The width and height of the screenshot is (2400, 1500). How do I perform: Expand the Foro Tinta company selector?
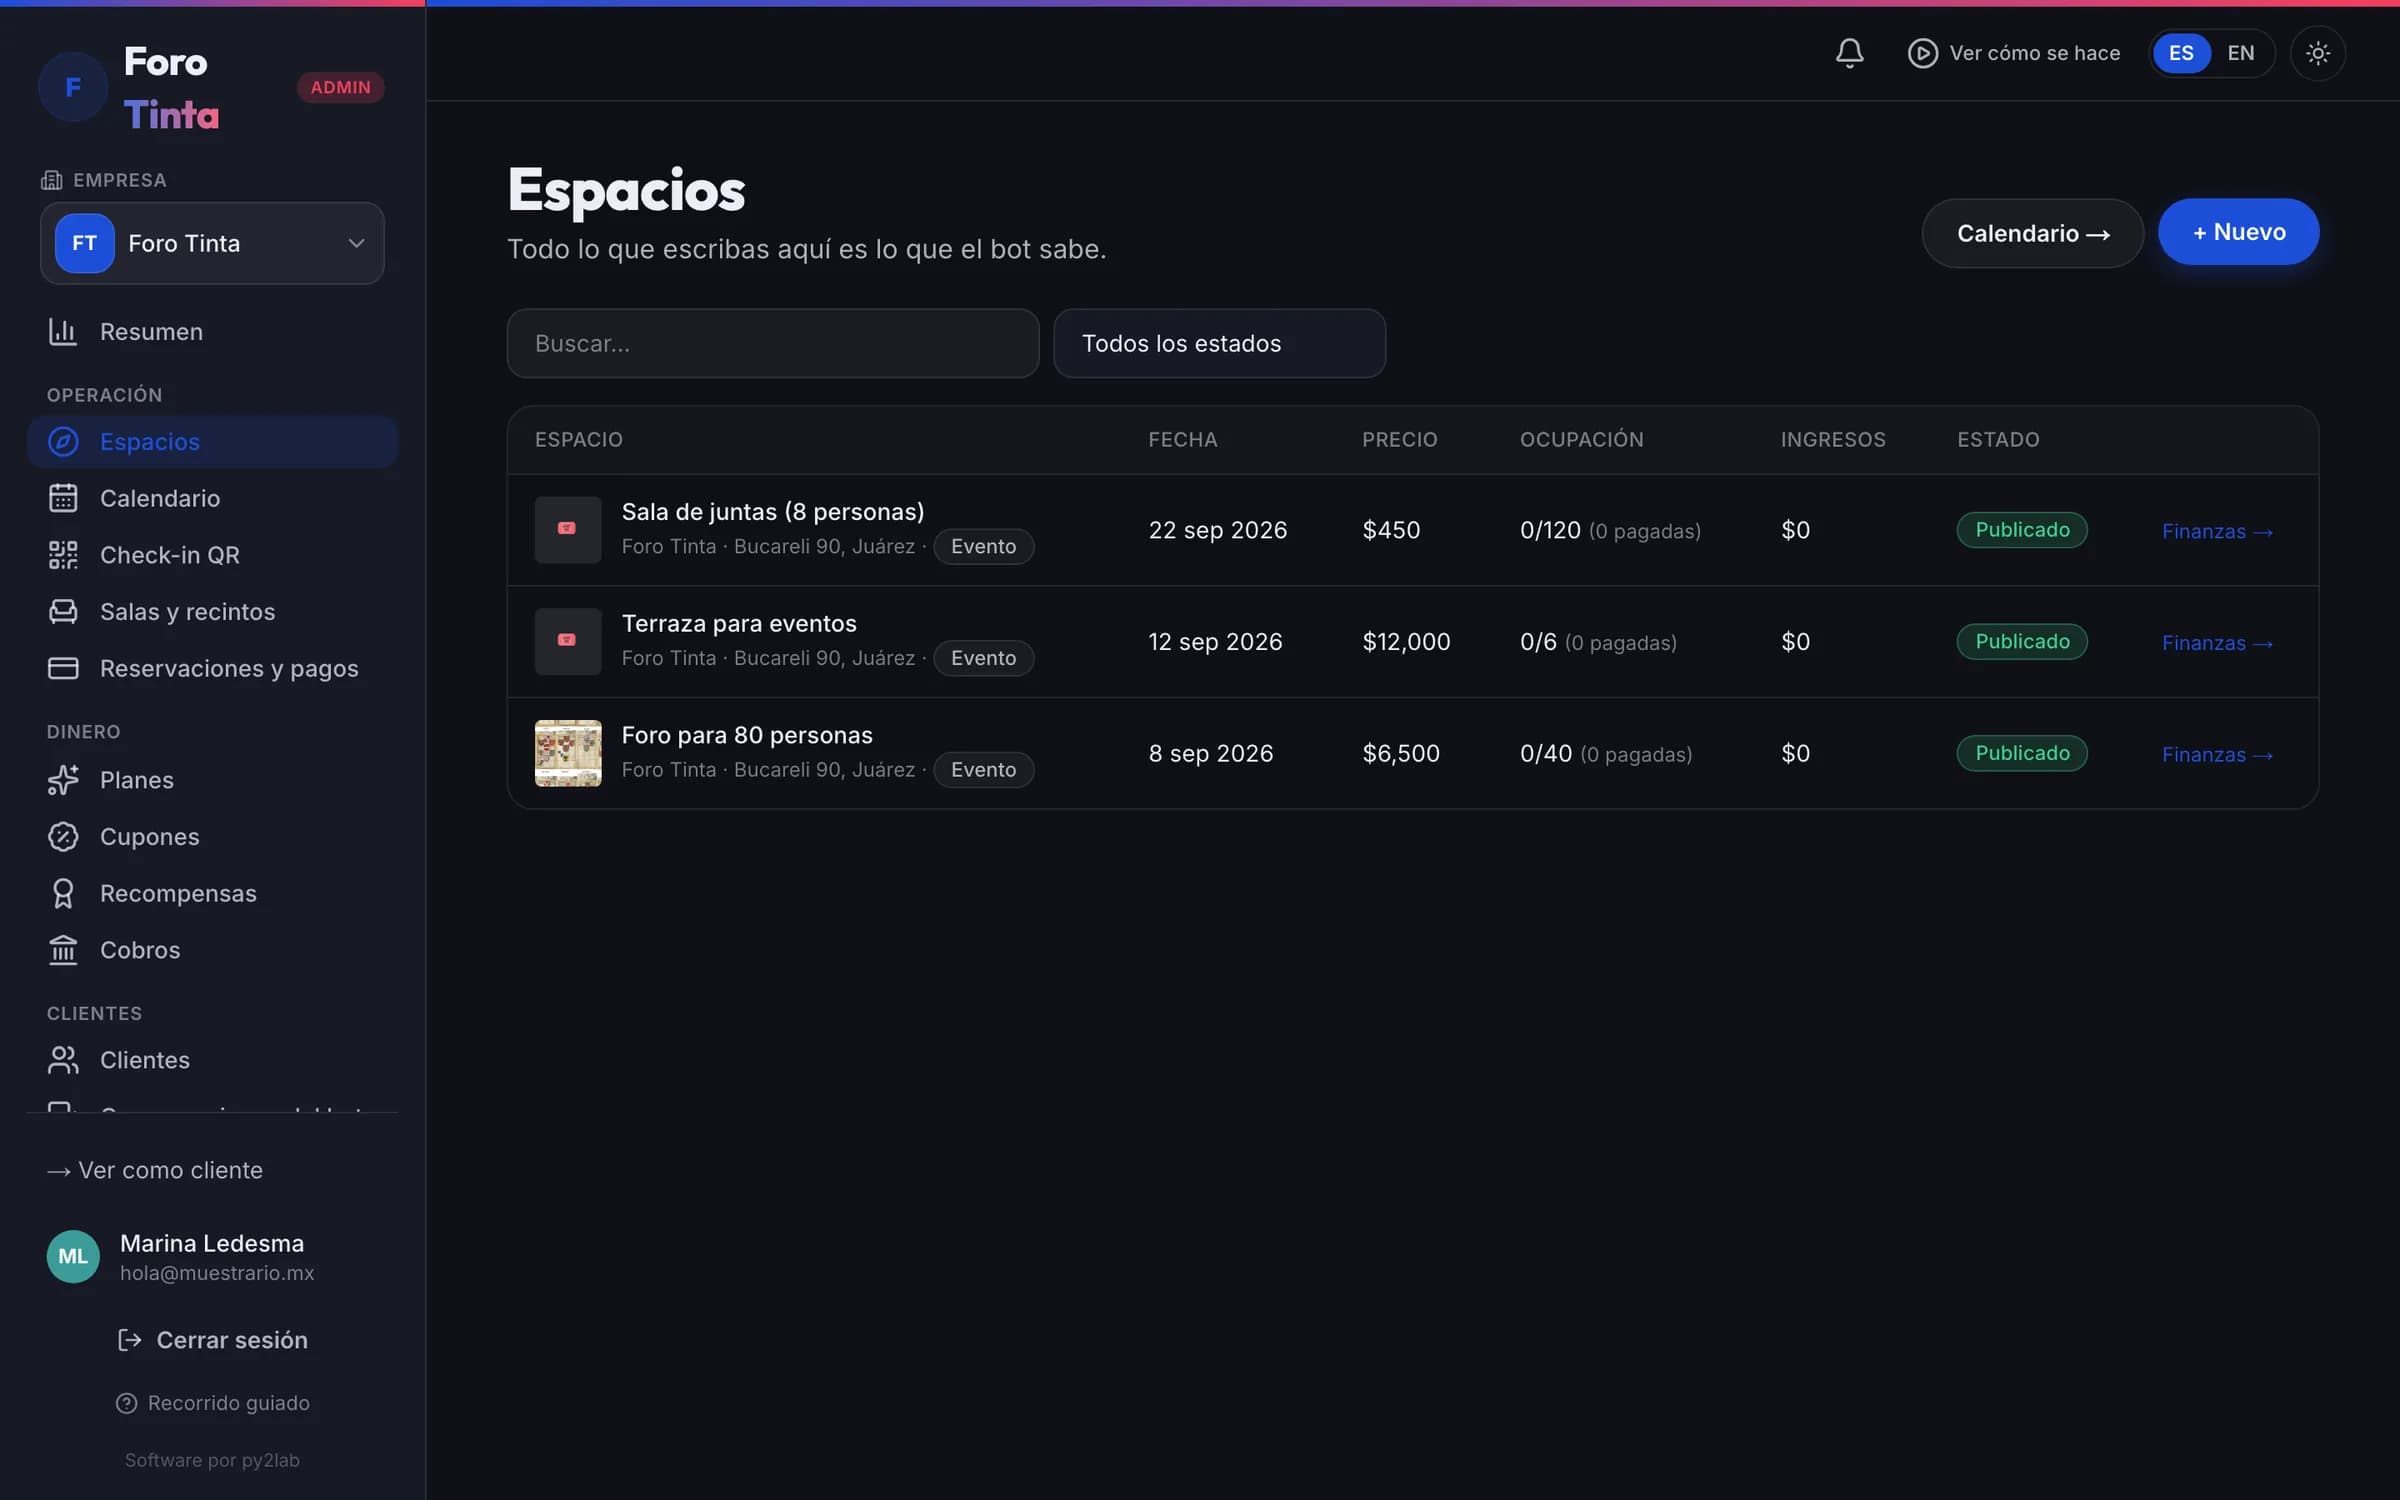[212, 243]
